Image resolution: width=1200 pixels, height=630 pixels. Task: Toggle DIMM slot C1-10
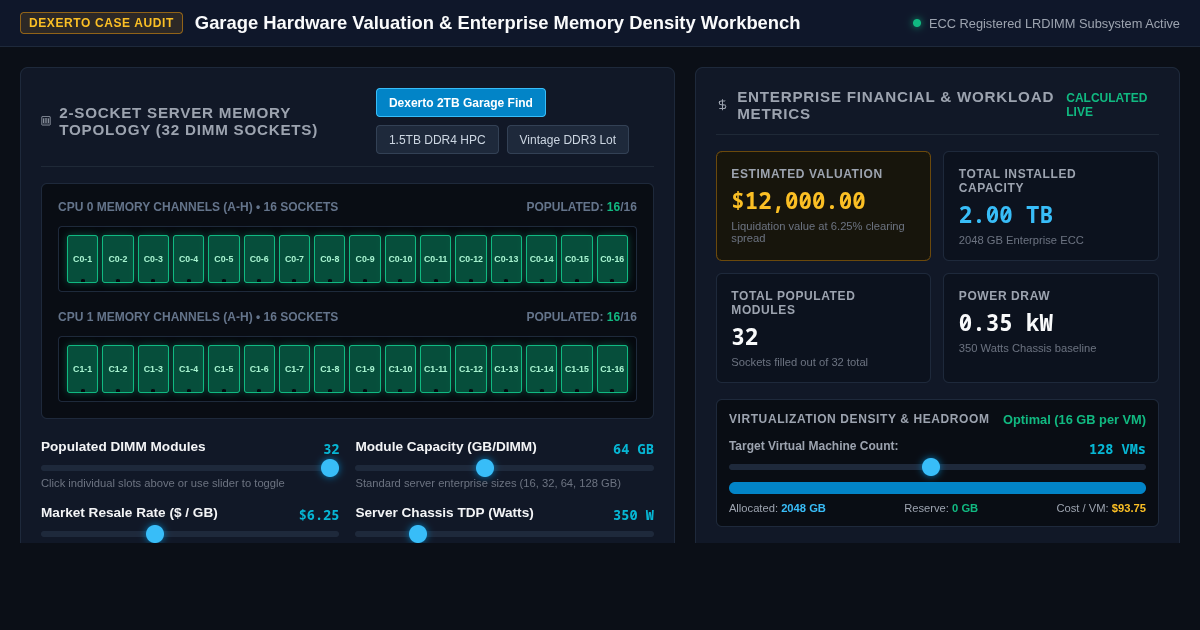[400, 369]
